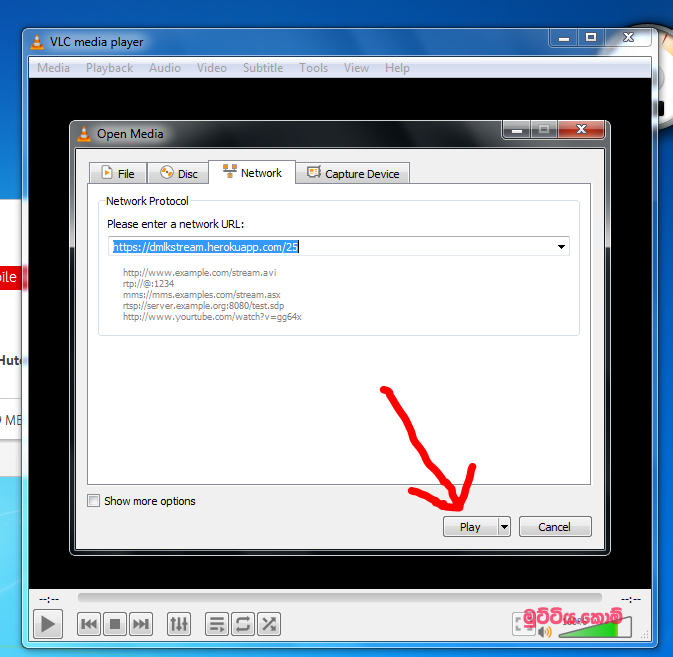Adjust the green volume slider
This screenshot has height=657, width=673.
[595, 627]
